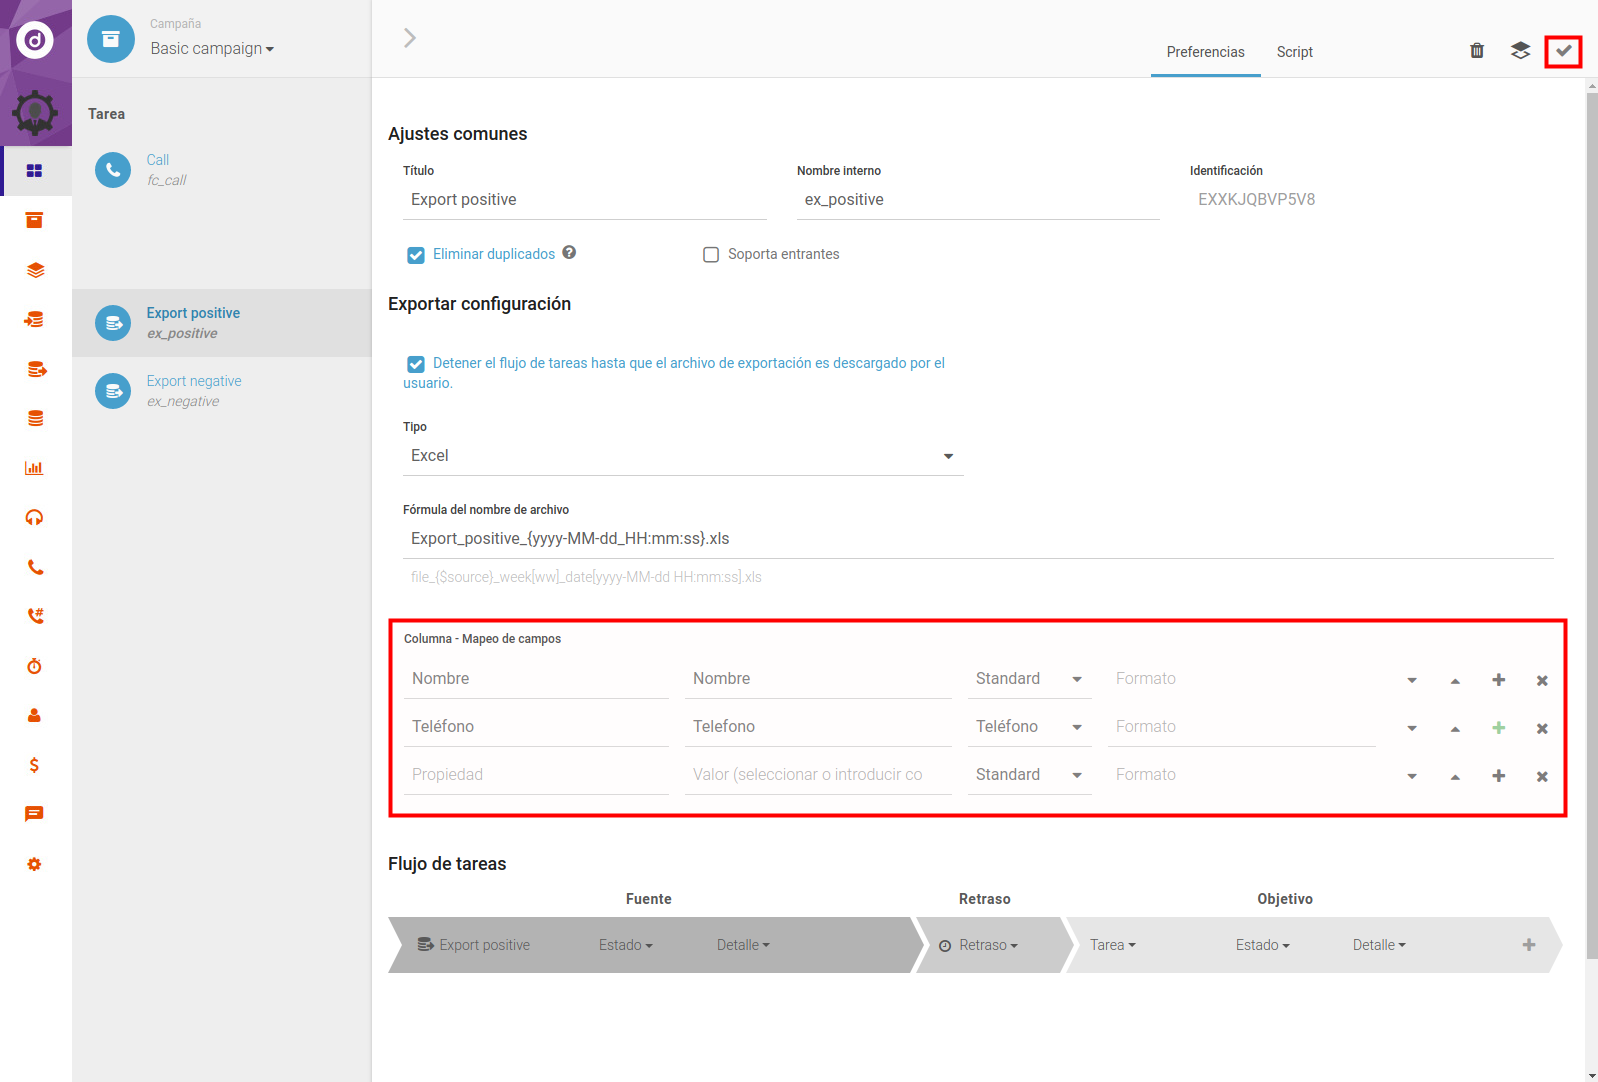Save changes with the checkmark icon
This screenshot has height=1082, width=1598.
[x=1563, y=51]
